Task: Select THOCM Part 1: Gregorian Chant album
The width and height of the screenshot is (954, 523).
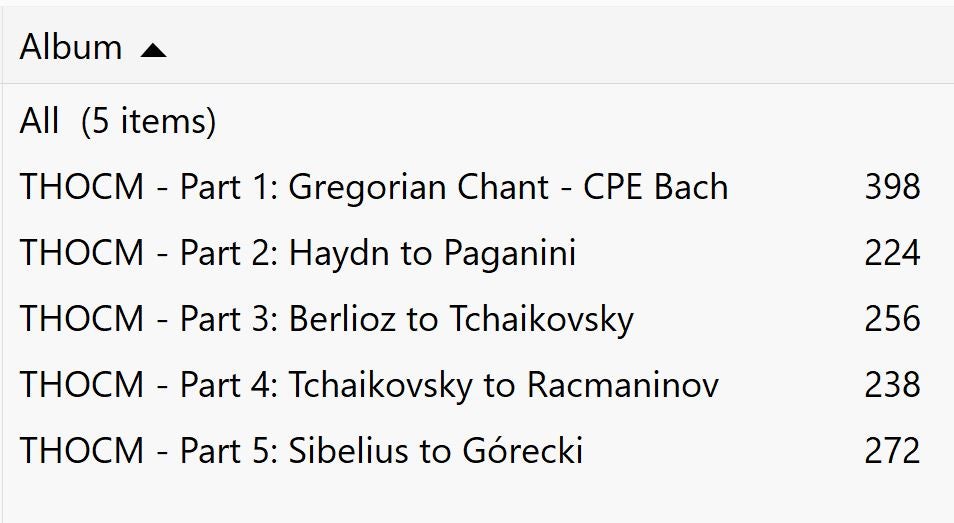Action: tap(373, 187)
